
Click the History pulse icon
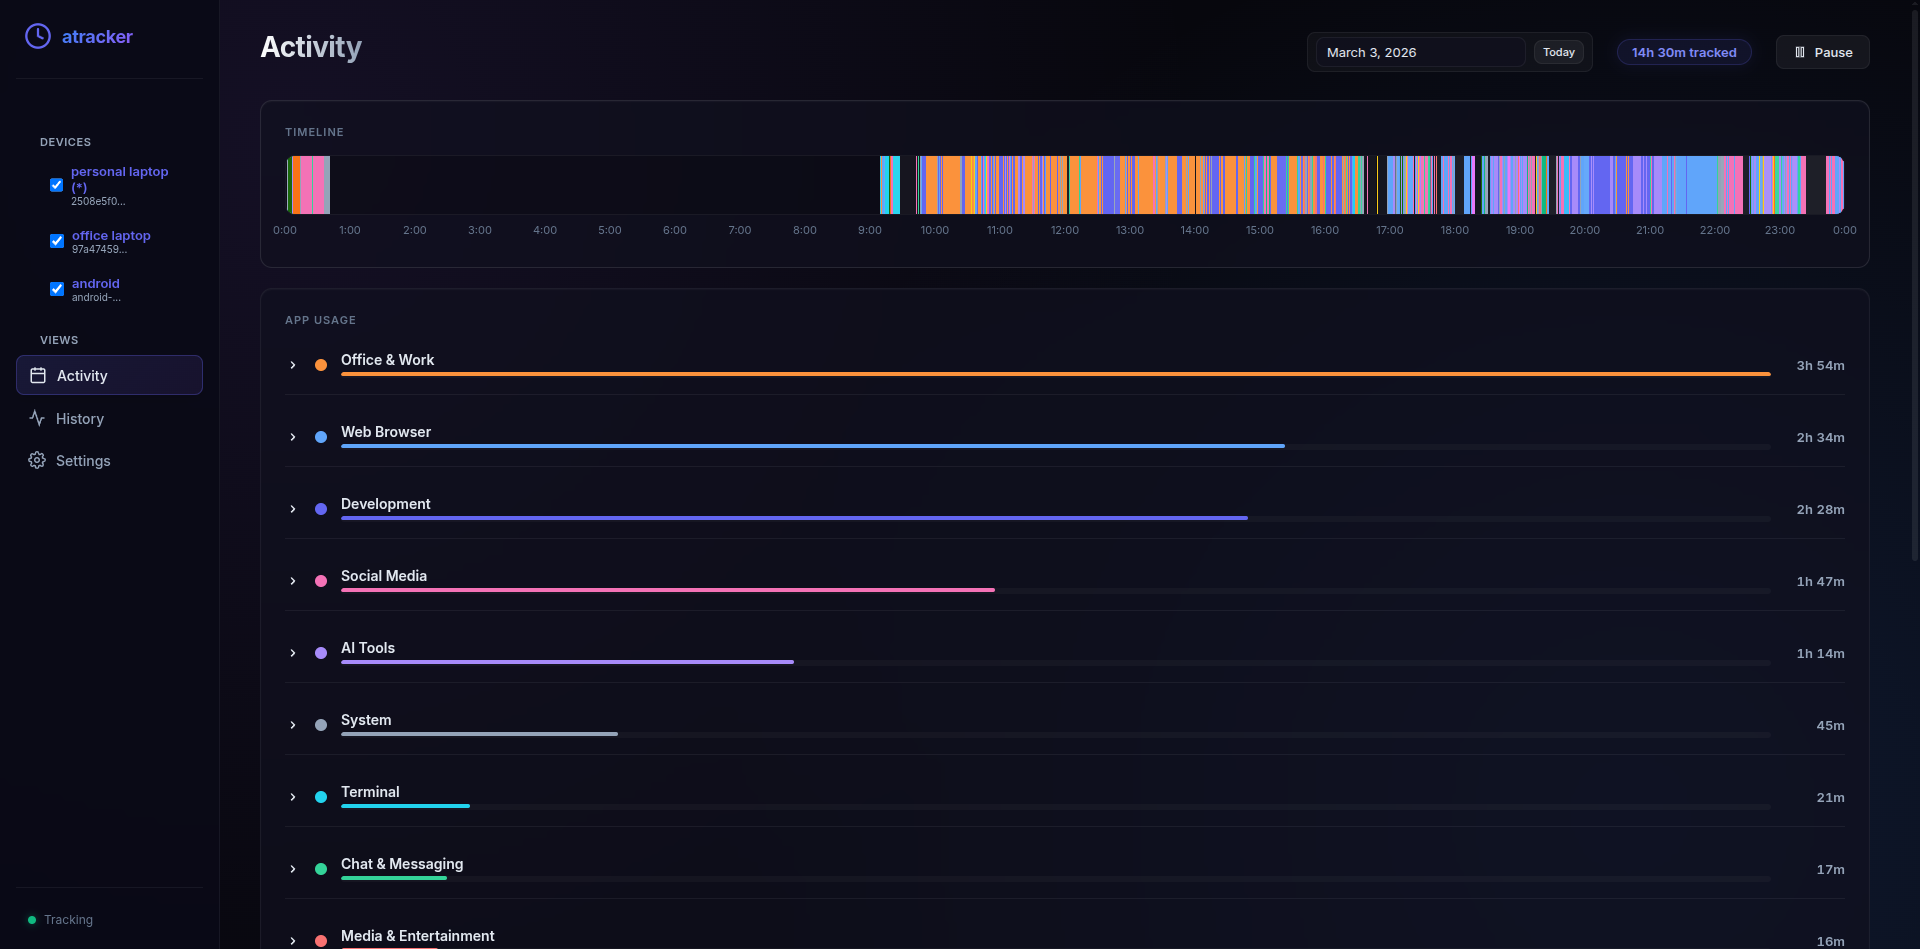point(37,419)
